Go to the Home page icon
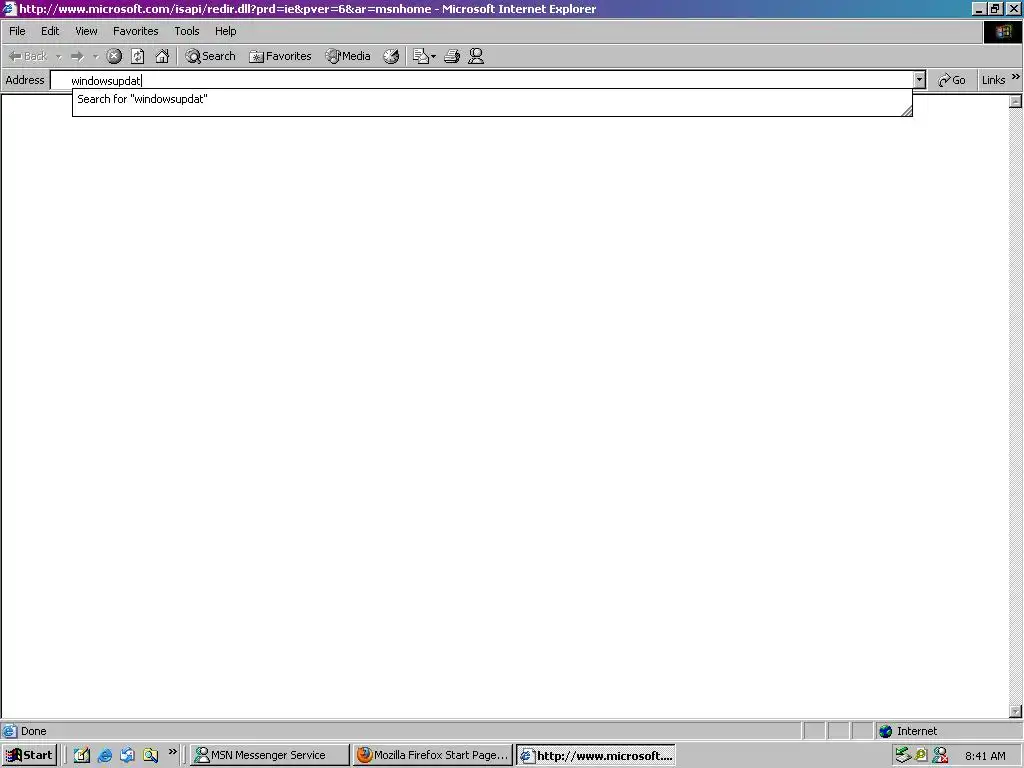 [162, 56]
